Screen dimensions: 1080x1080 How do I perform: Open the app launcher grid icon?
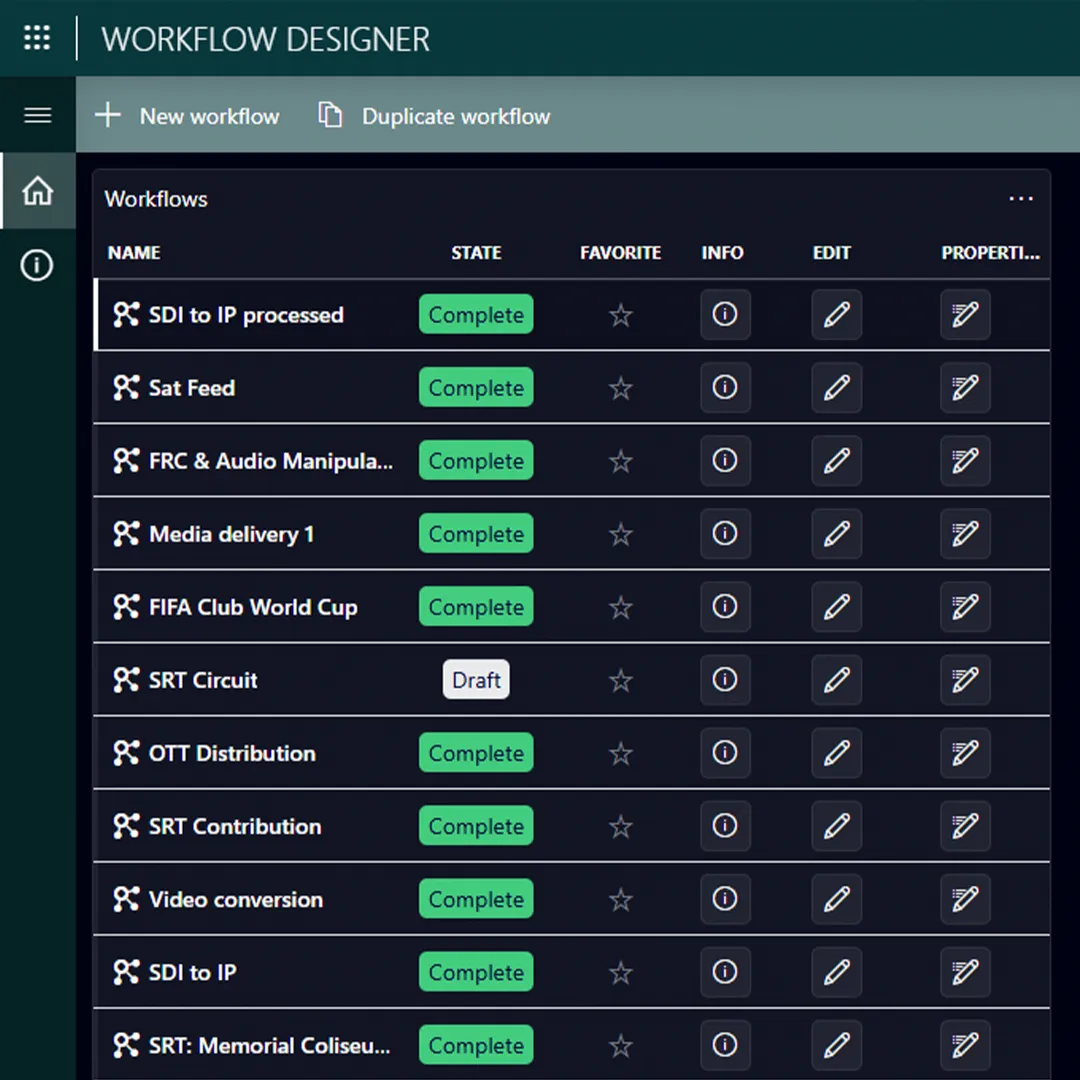37,38
